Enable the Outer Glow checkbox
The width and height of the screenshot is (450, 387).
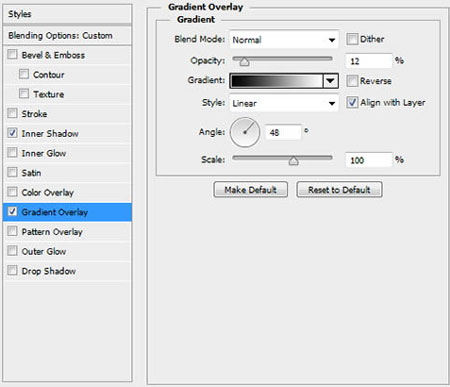12,251
